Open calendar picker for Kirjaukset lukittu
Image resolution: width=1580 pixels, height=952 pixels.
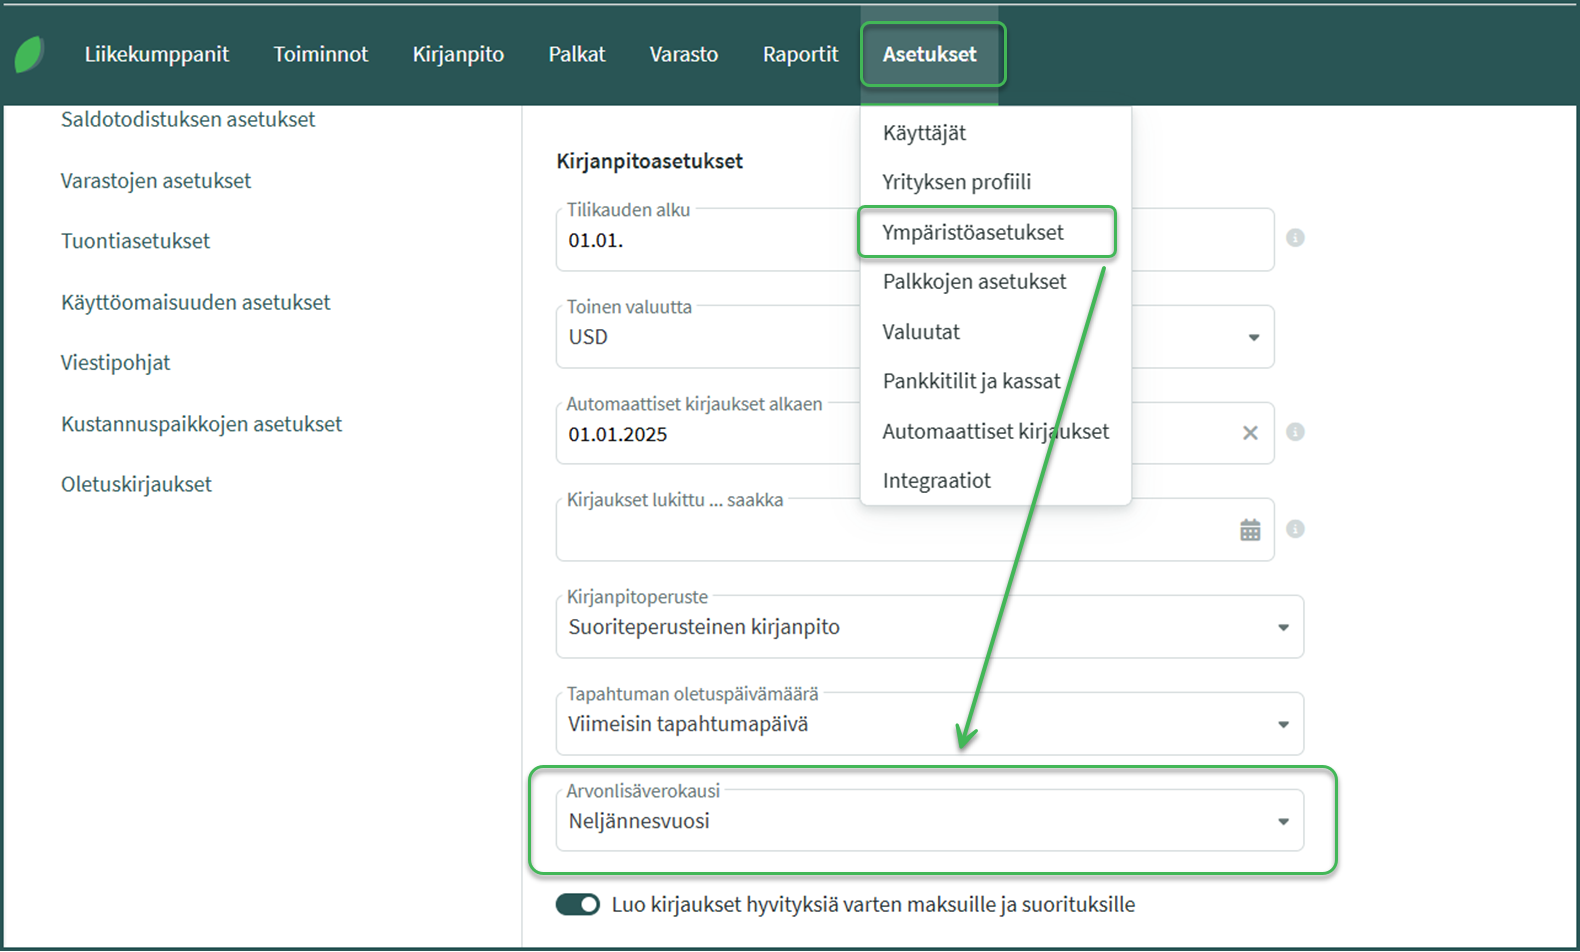[x=1250, y=530]
